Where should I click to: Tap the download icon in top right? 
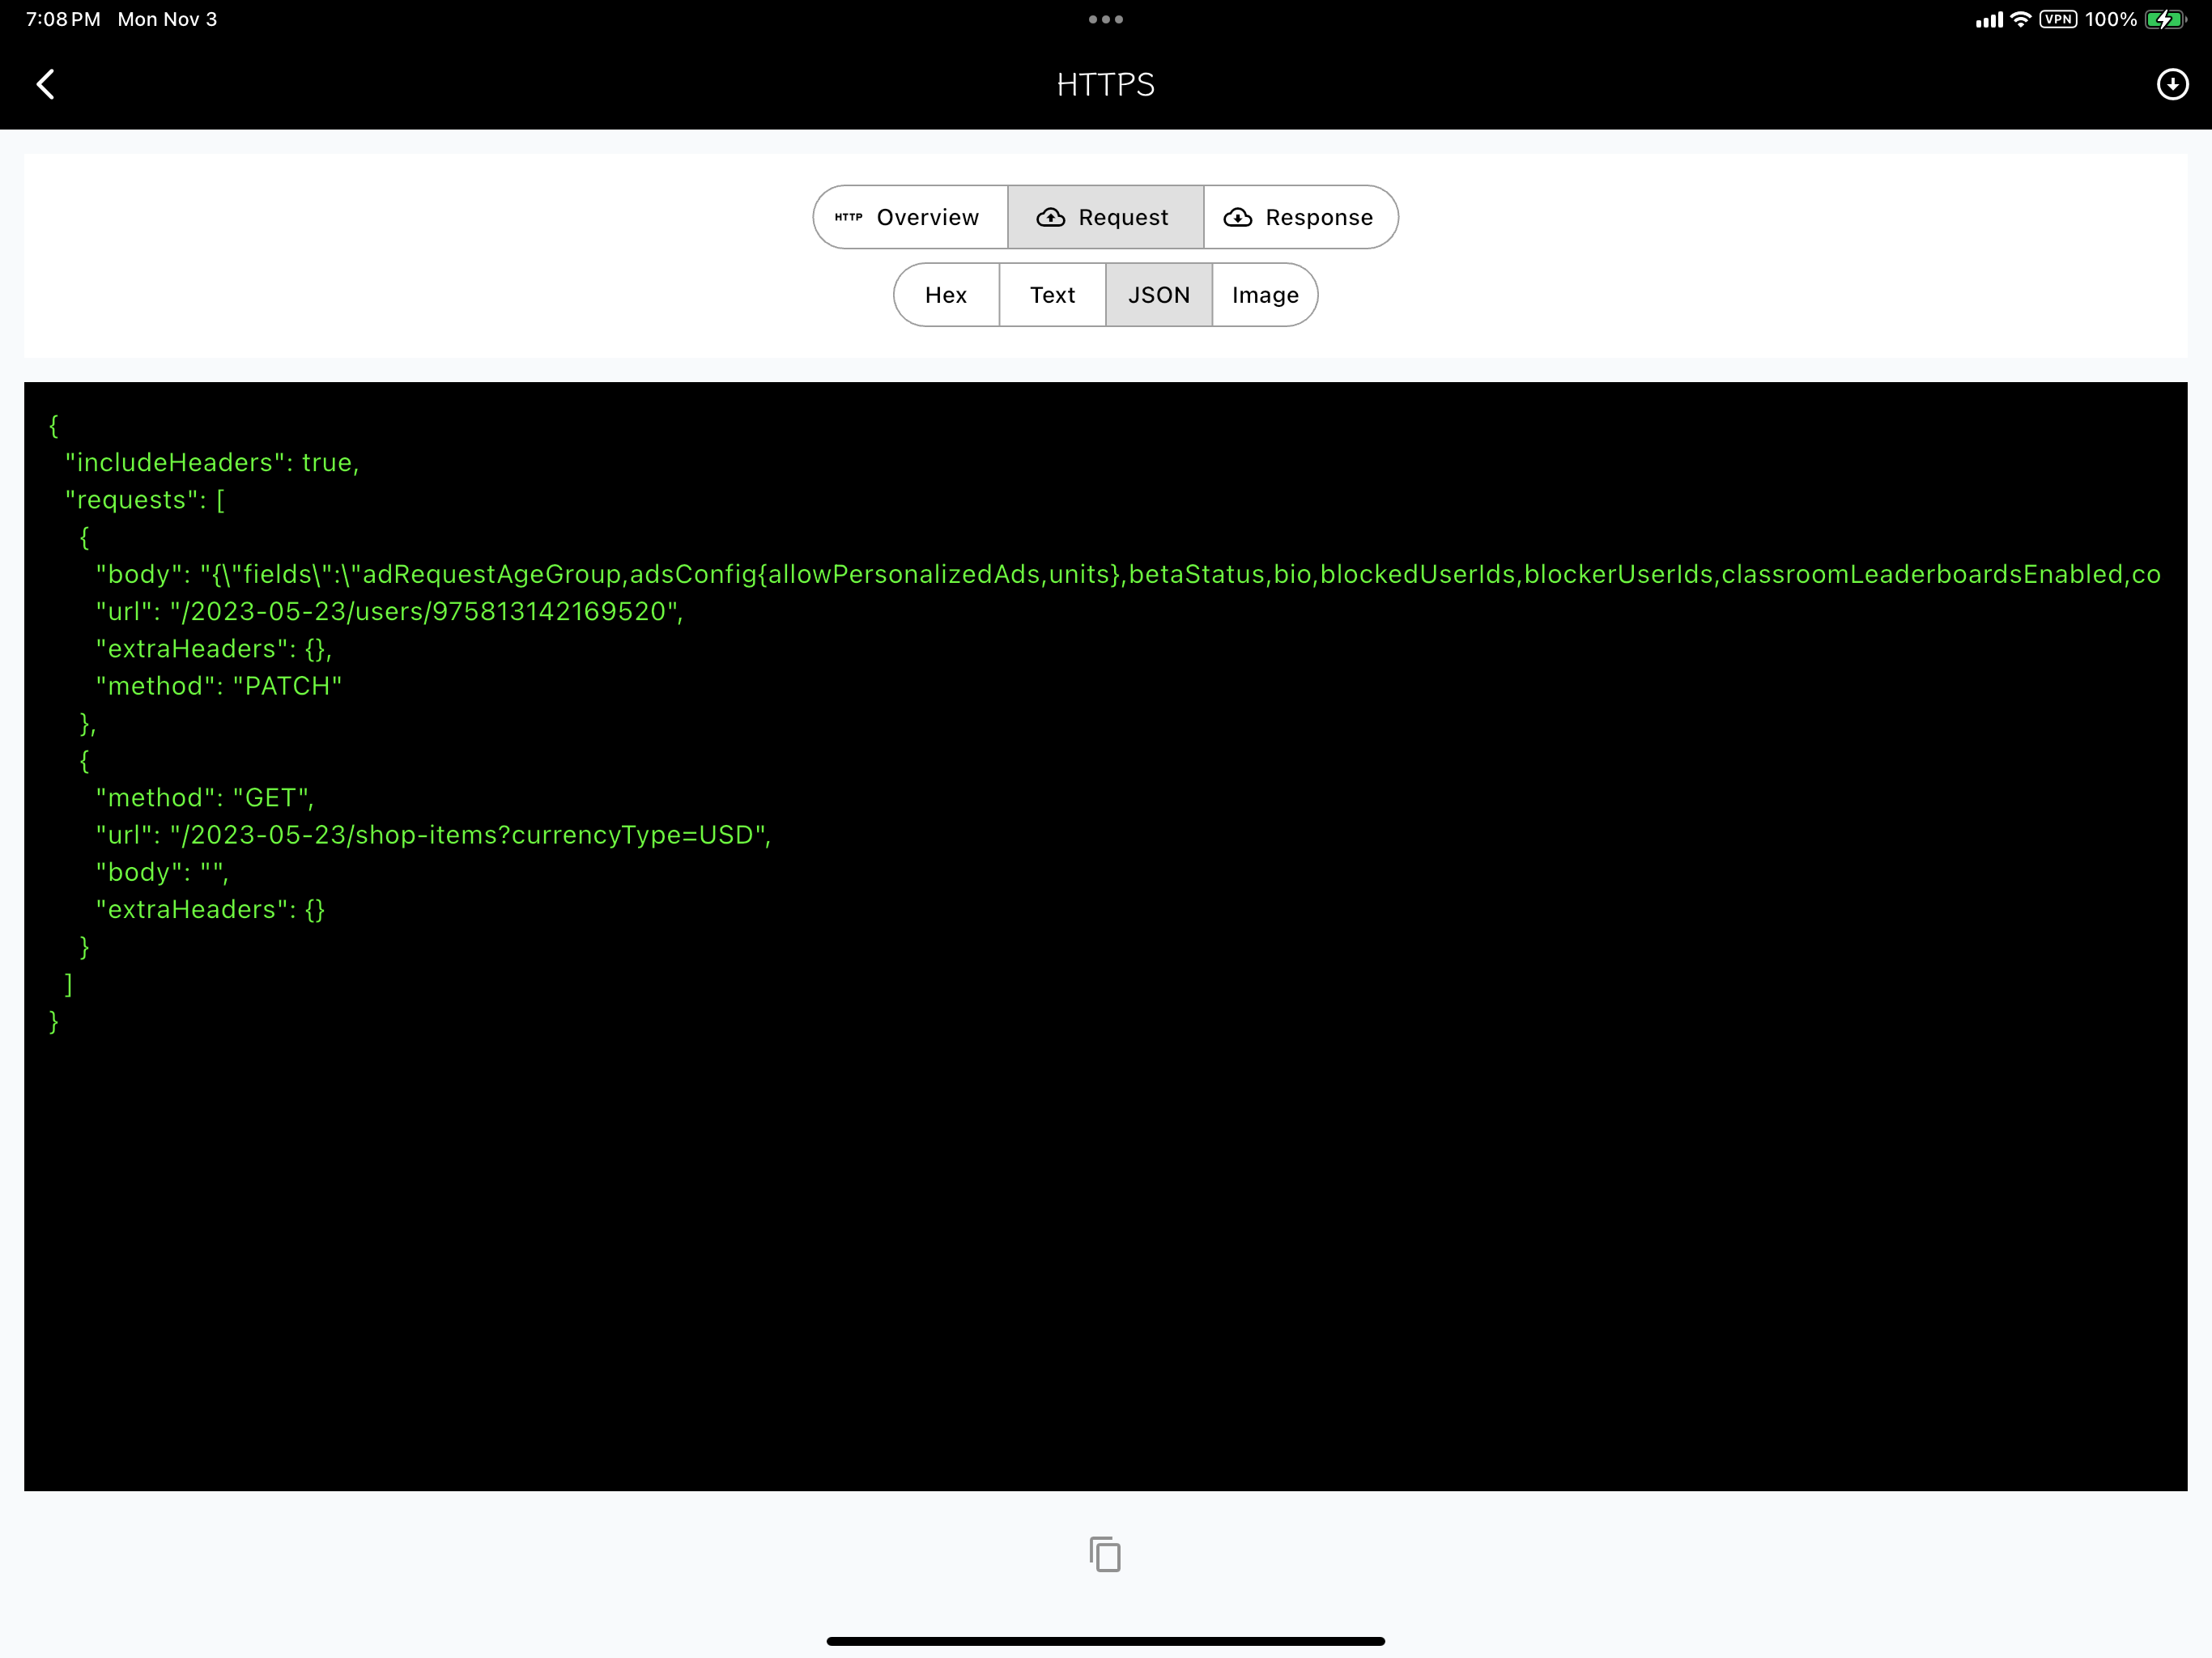[2172, 84]
